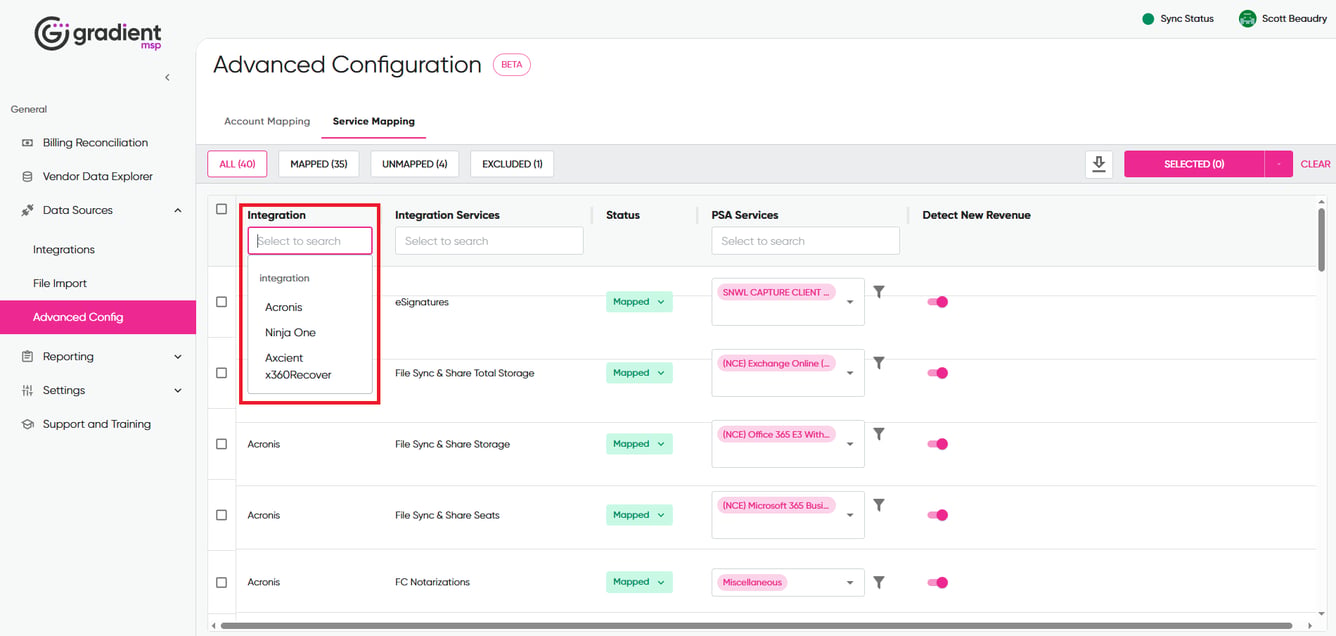Open Mapped status dropdown for File Sync & Share Storage
The width and height of the screenshot is (1336, 636).
point(639,444)
